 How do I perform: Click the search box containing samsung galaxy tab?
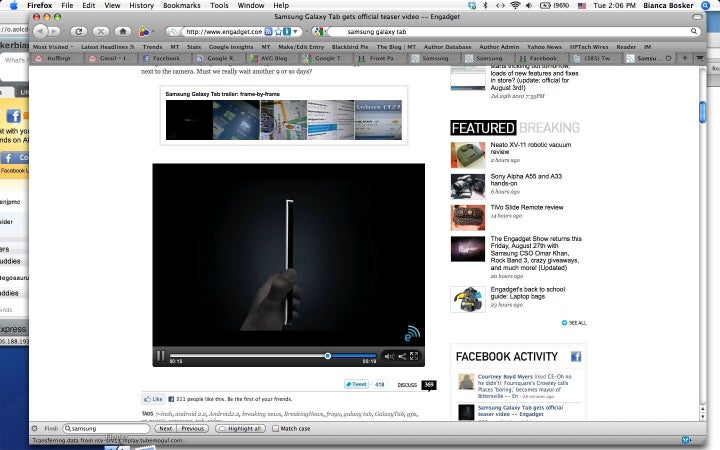point(509,32)
